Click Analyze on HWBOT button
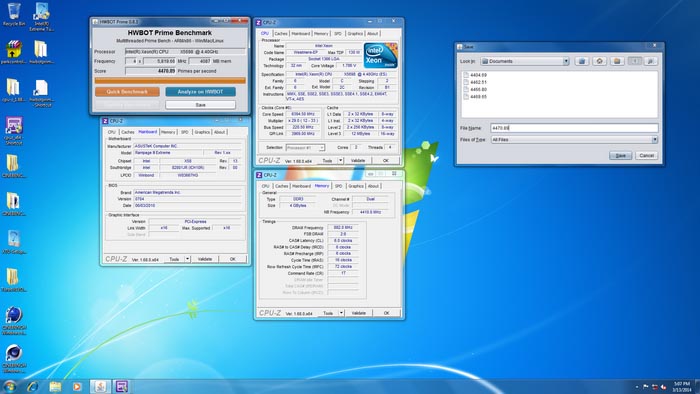Viewport: 700px width, 394px height. point(200,91)
